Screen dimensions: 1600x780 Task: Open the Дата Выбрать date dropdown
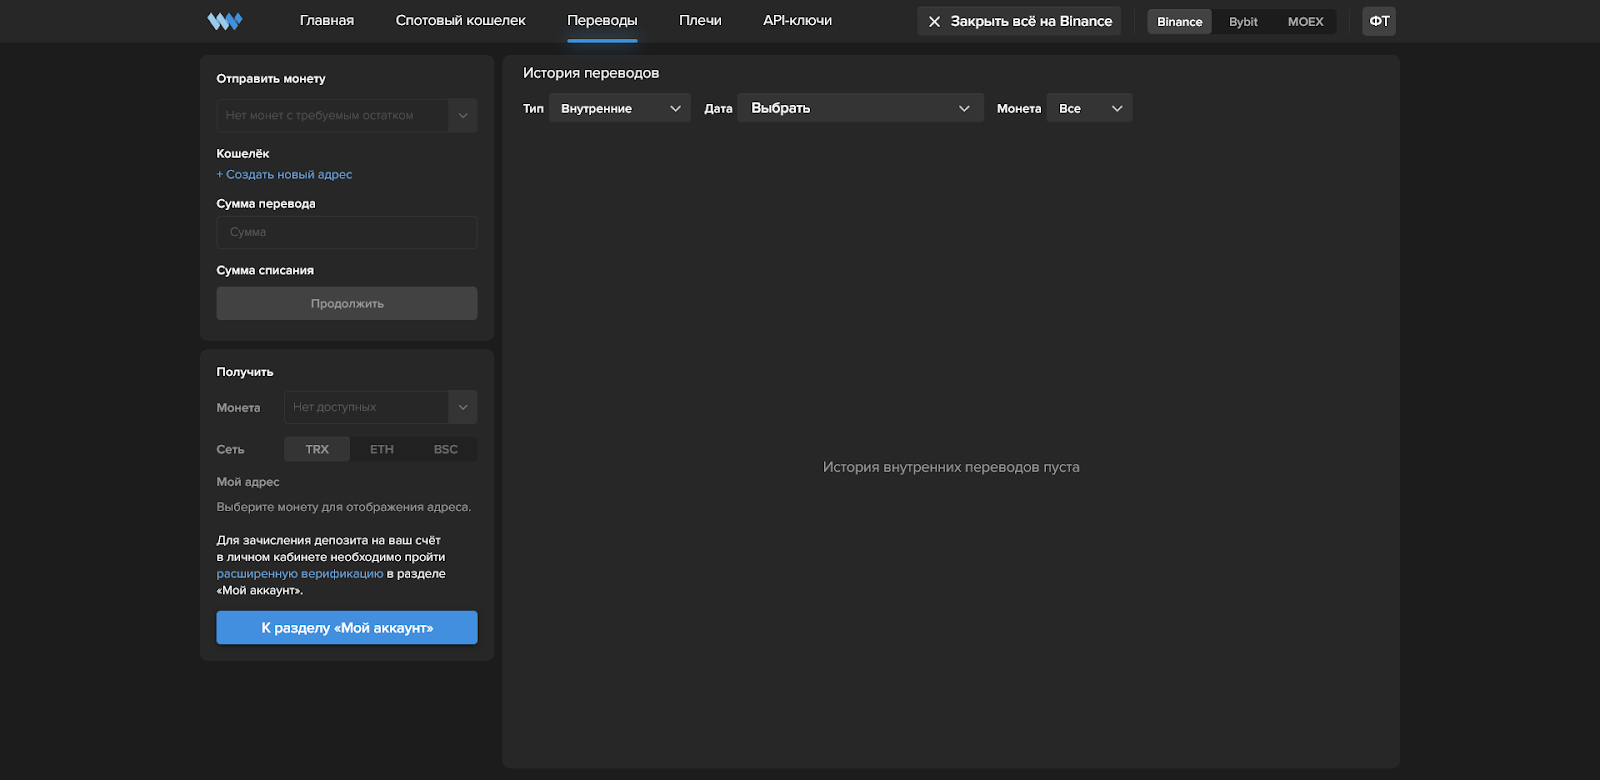pos(861,108)
